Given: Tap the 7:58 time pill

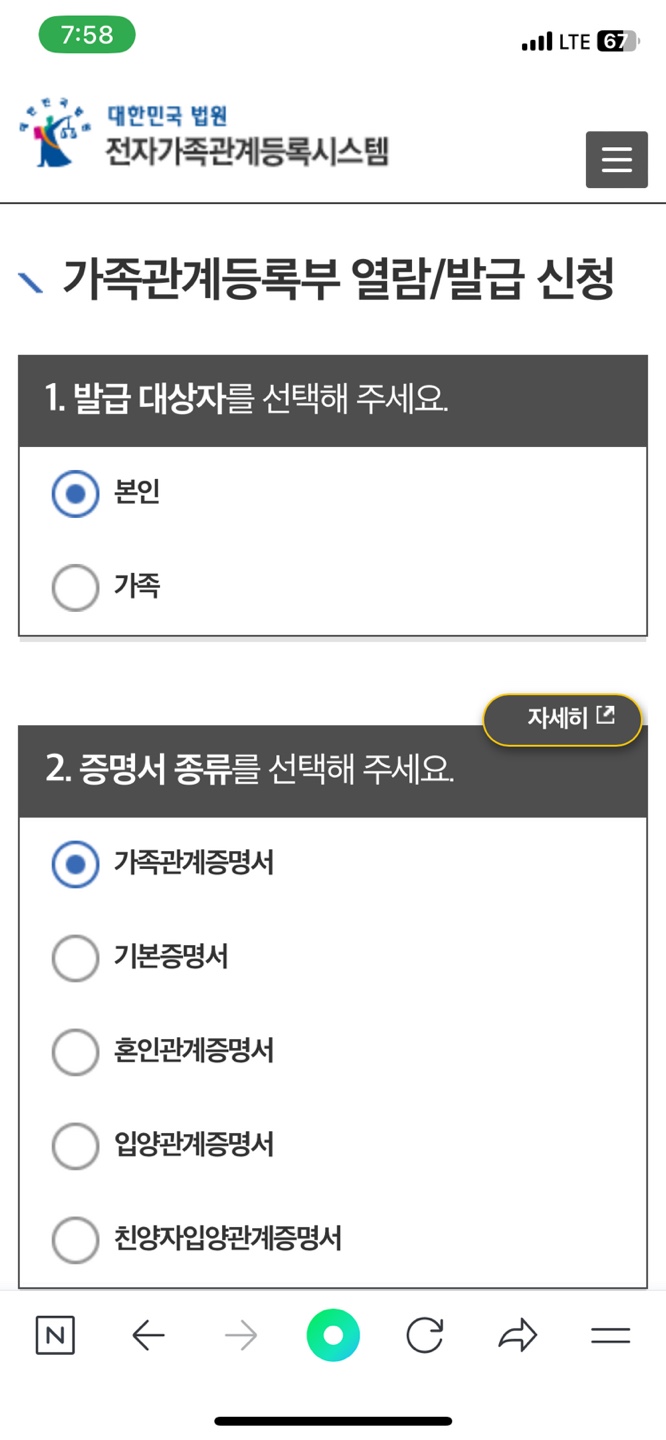Looking at the screenshot, I should [x=86, y=34].
